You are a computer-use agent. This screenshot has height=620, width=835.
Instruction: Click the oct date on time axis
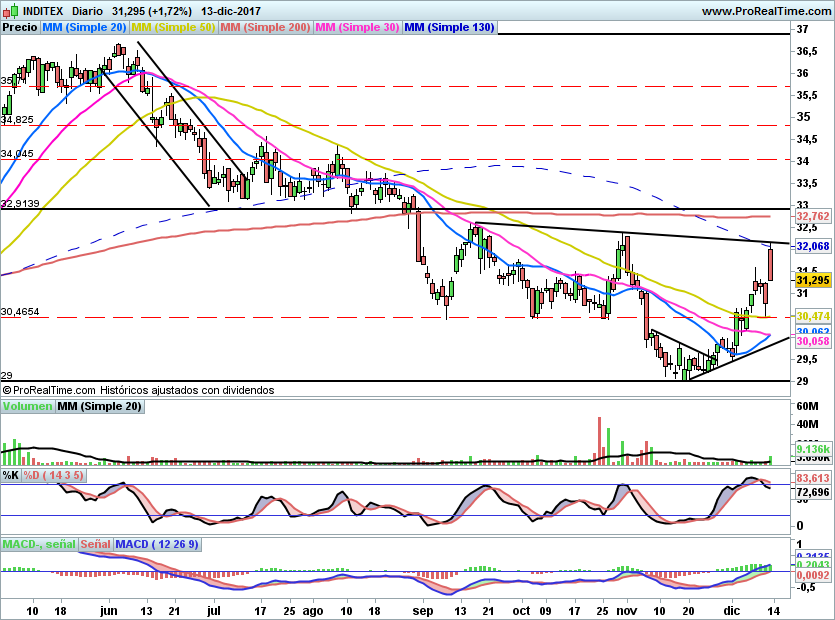(521, 610)
